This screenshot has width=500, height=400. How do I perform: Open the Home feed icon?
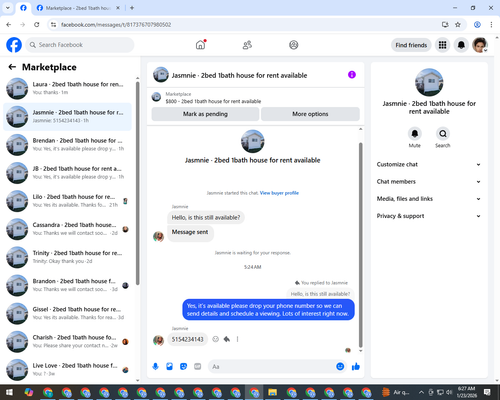click(201, 45)
